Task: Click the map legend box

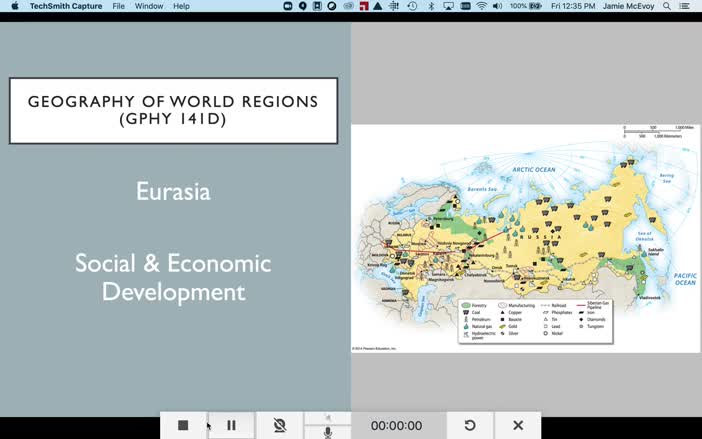Action: pyautogui.click(x=535, y=321)
